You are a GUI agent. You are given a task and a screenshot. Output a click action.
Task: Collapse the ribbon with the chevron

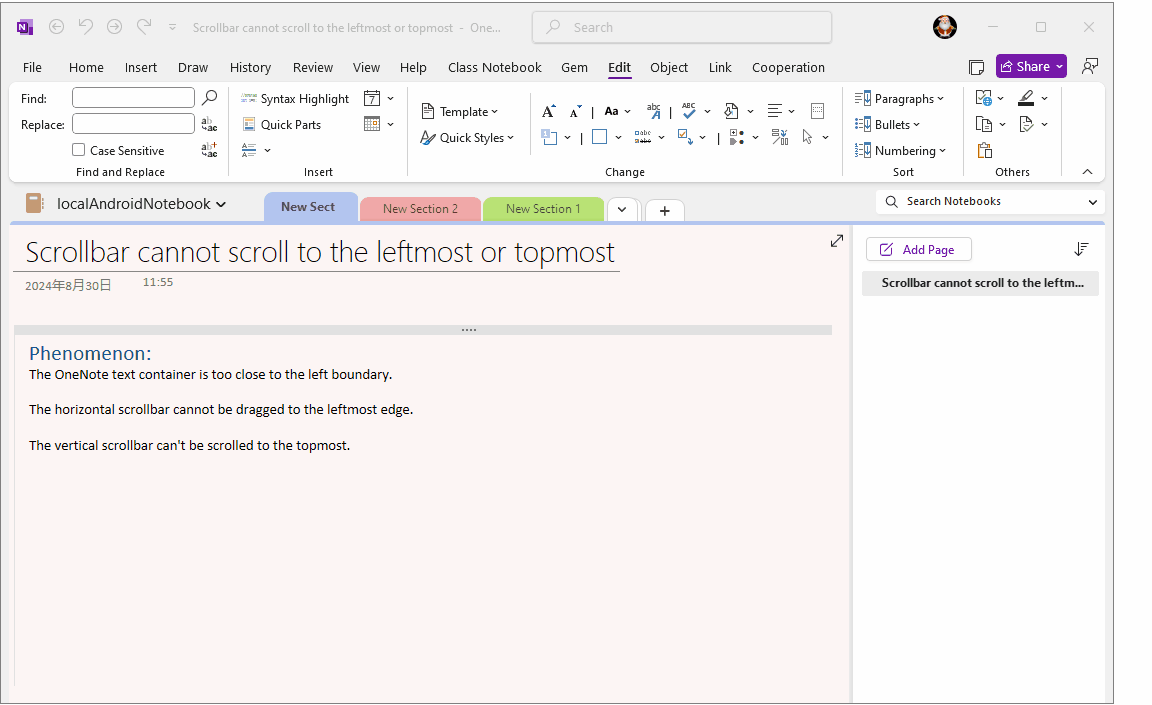click(x=1087, y=172)
